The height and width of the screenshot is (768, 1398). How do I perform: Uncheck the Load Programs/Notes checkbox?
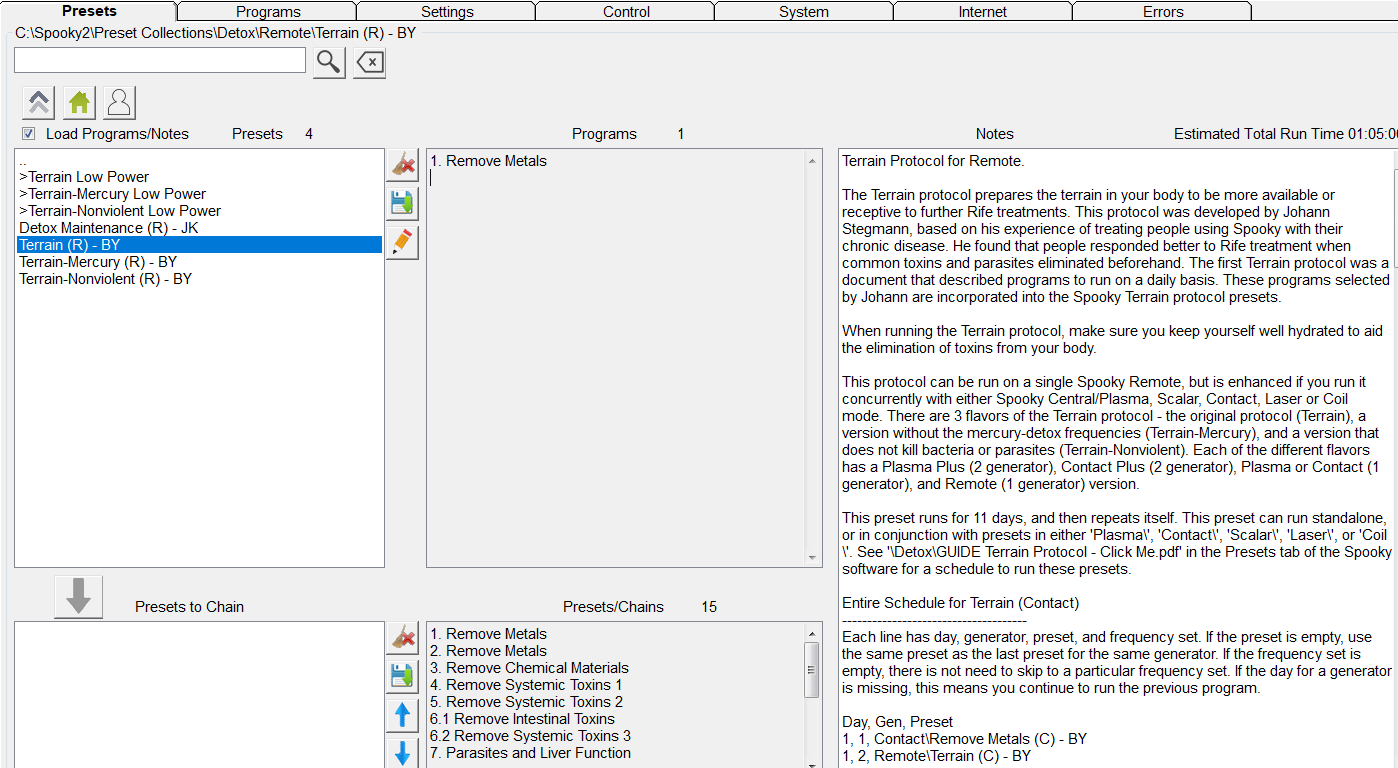pyautogui.click(x=29, y=134)
